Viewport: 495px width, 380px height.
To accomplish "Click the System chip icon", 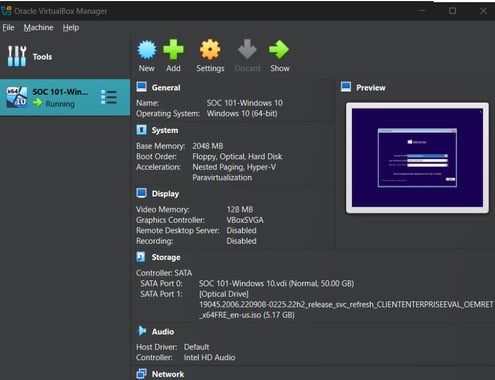I will 142,130.
